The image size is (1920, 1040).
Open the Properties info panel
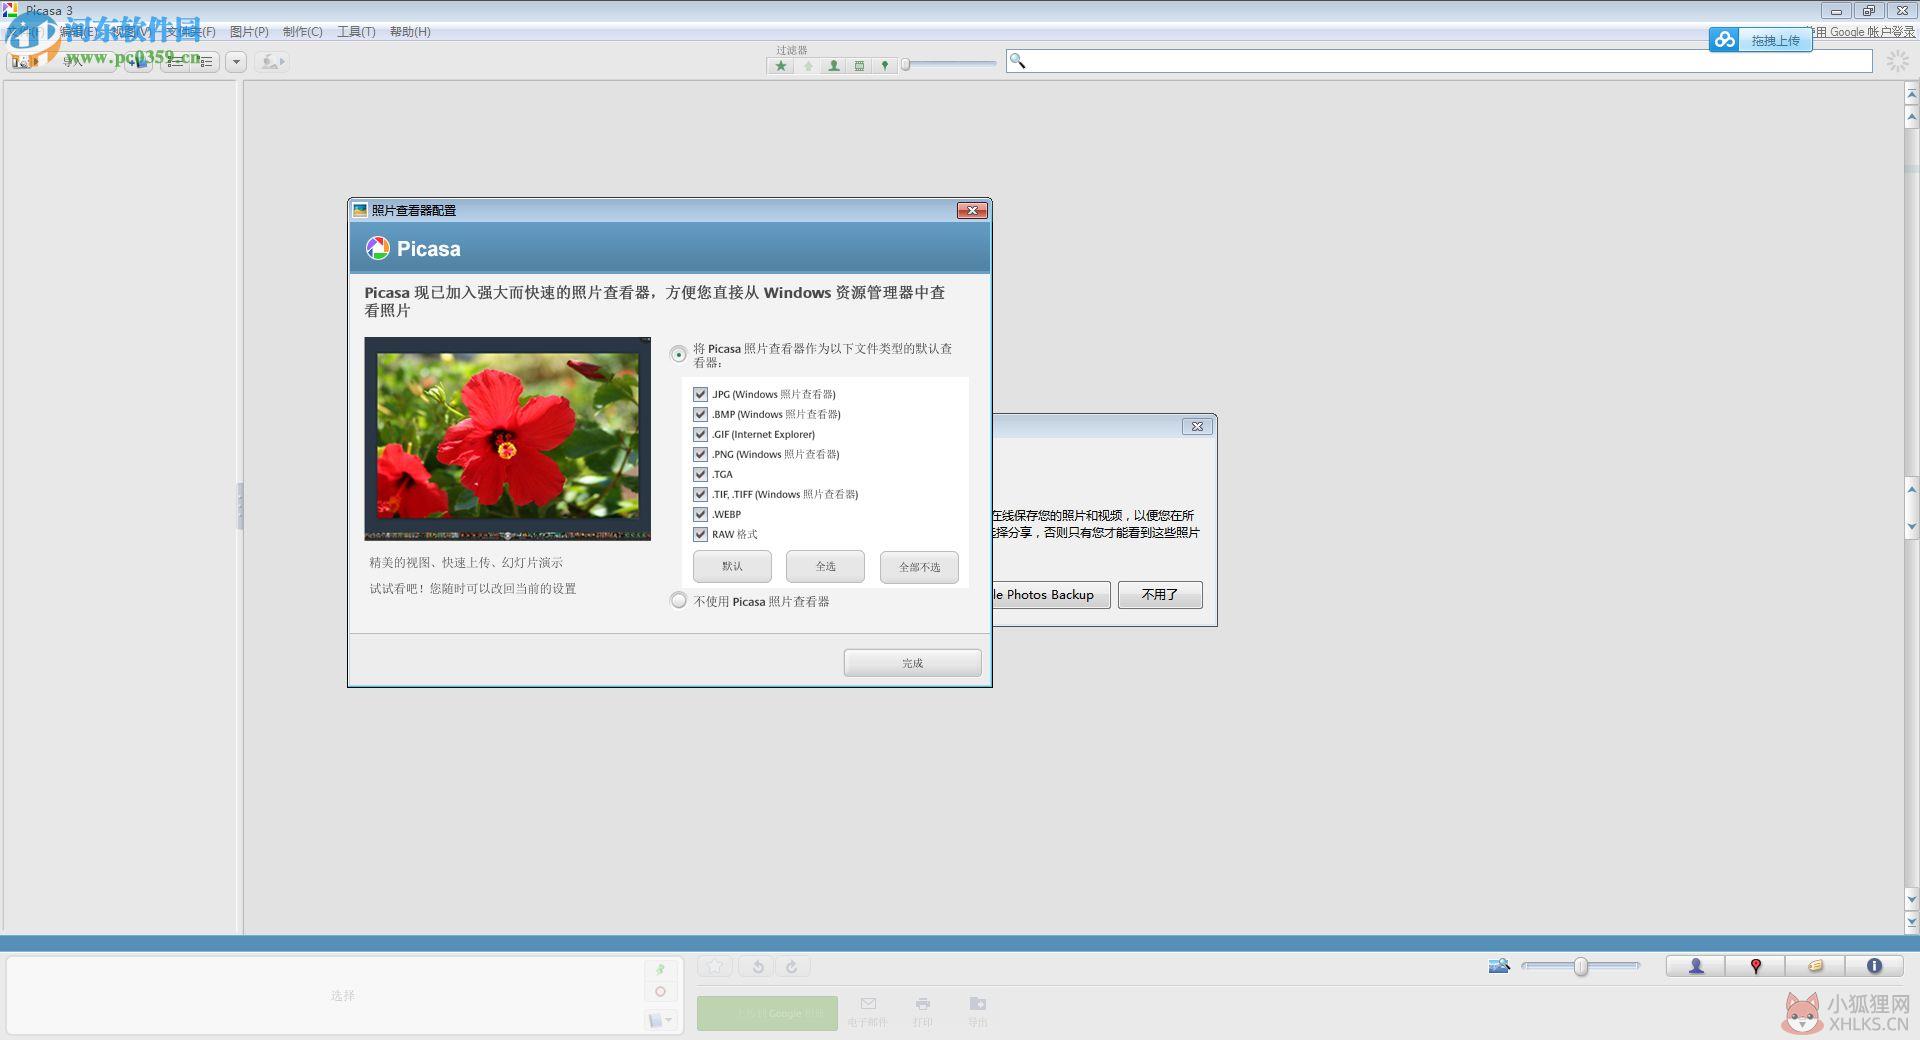tap(1874, 966)
